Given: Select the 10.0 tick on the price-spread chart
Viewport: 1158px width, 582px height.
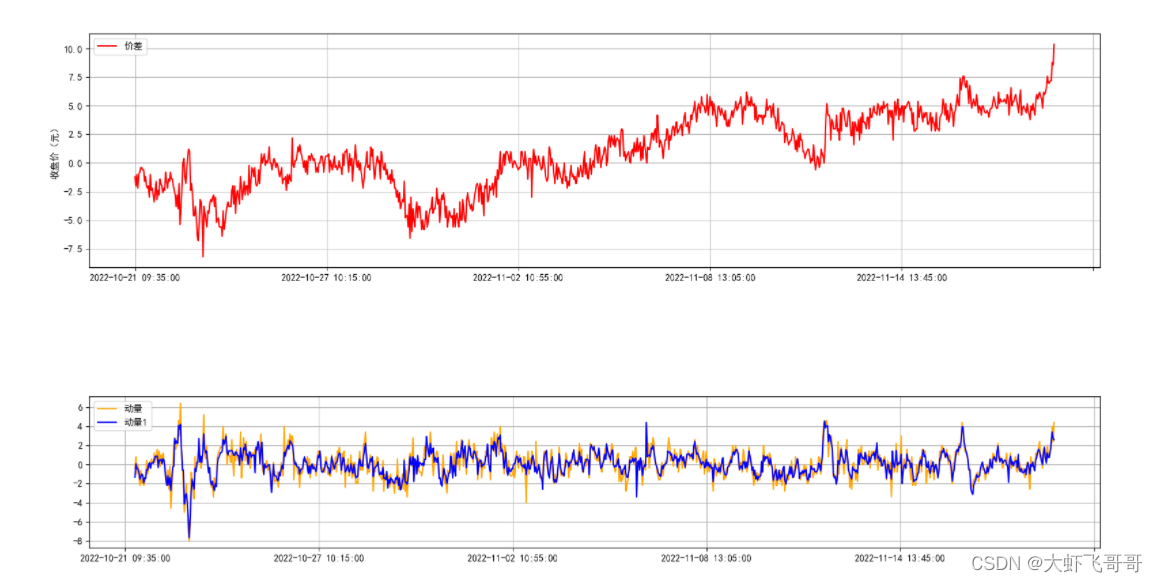Looking at the screenshot, I should 73,49.
